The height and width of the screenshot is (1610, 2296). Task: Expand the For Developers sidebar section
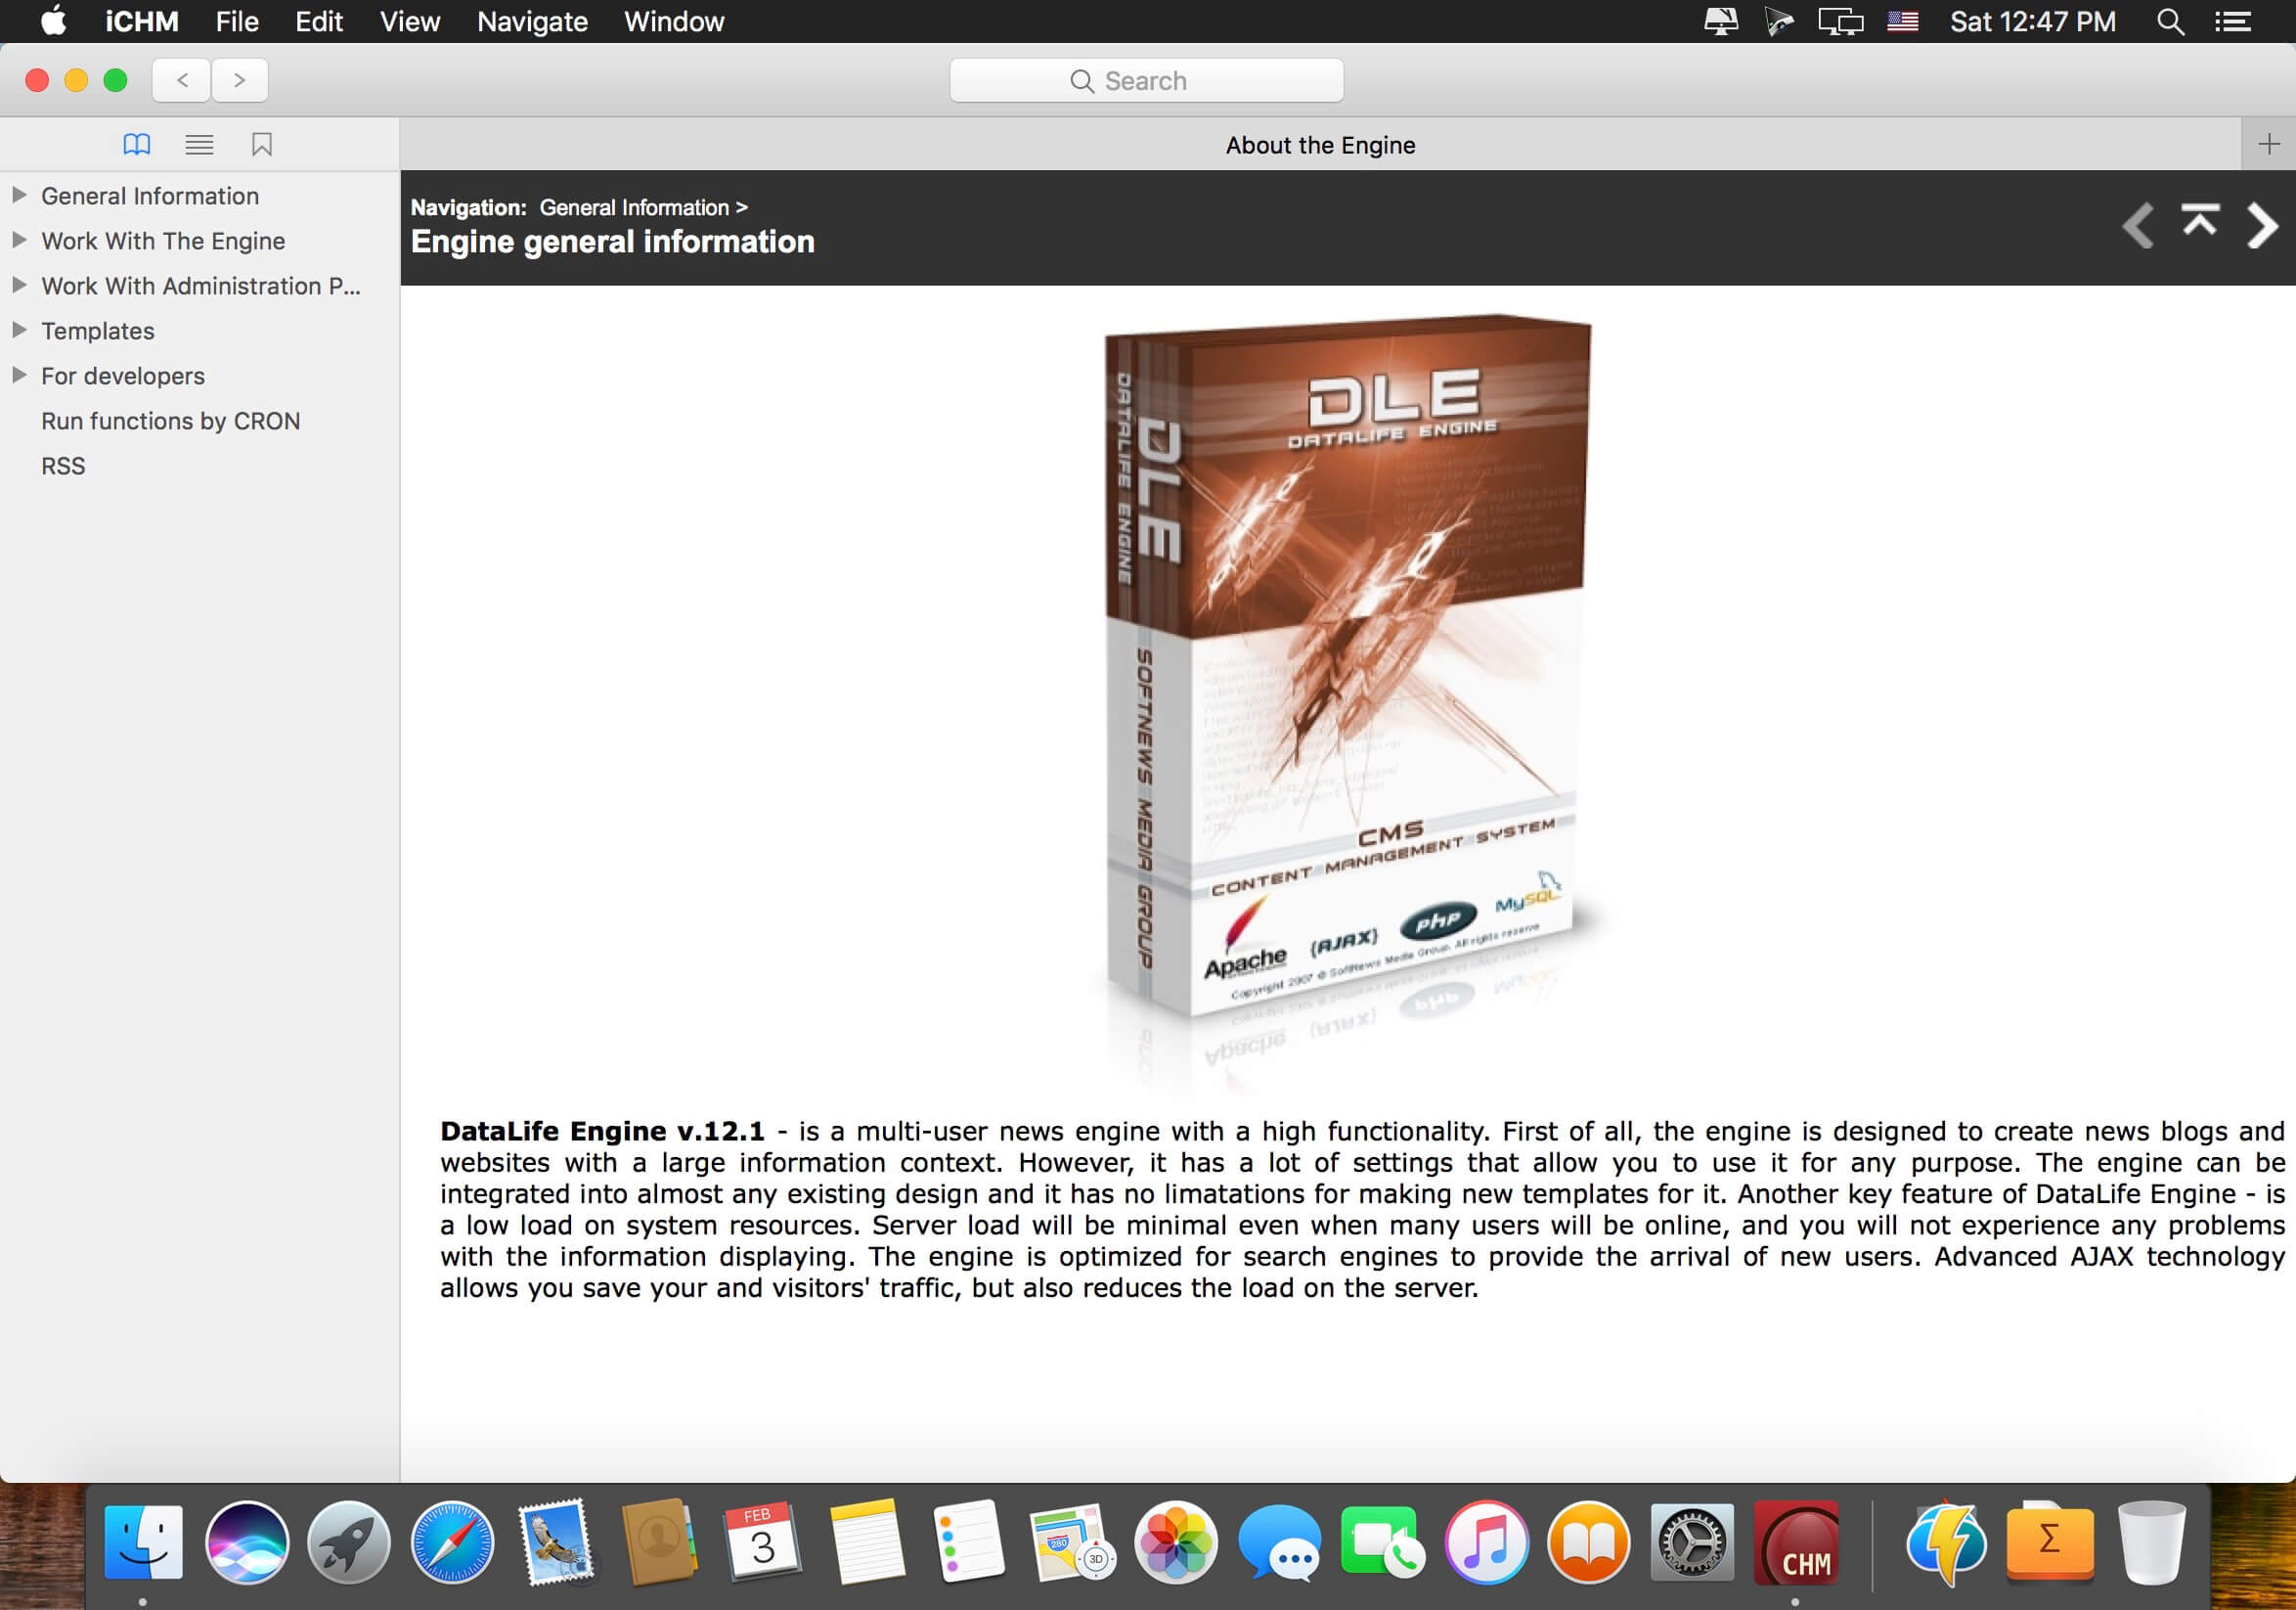18,374
